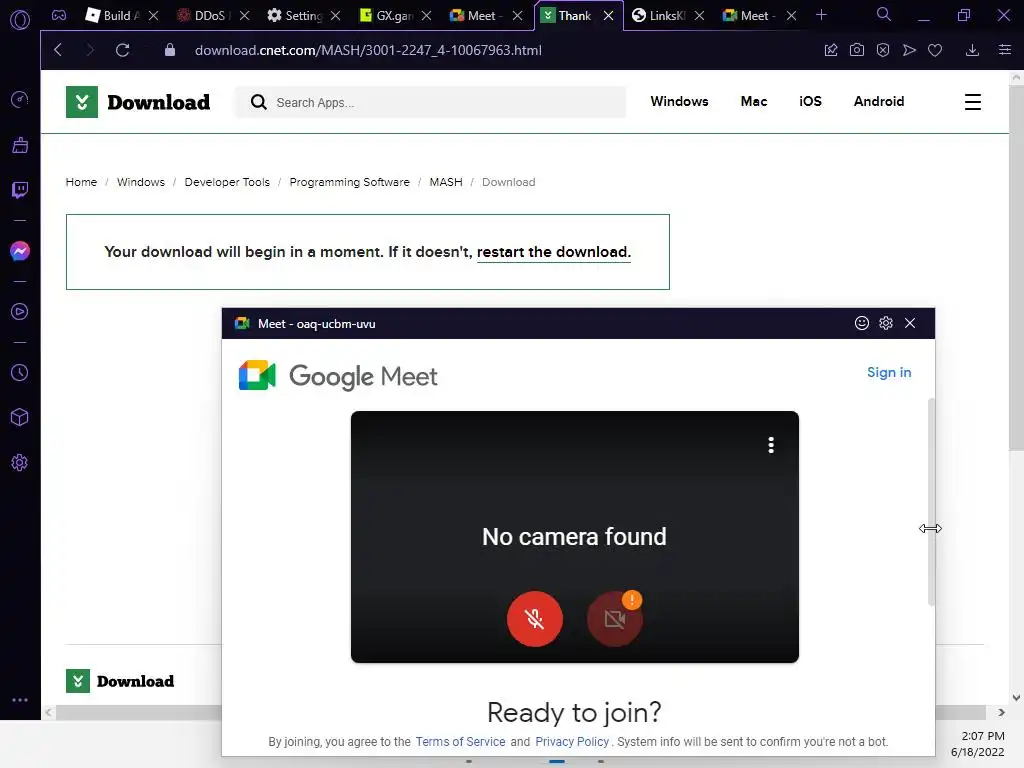The height and width of the screenshot is (768, 1024).
Task: Close the Meet popup window
Action: click(x=910, y=323)
